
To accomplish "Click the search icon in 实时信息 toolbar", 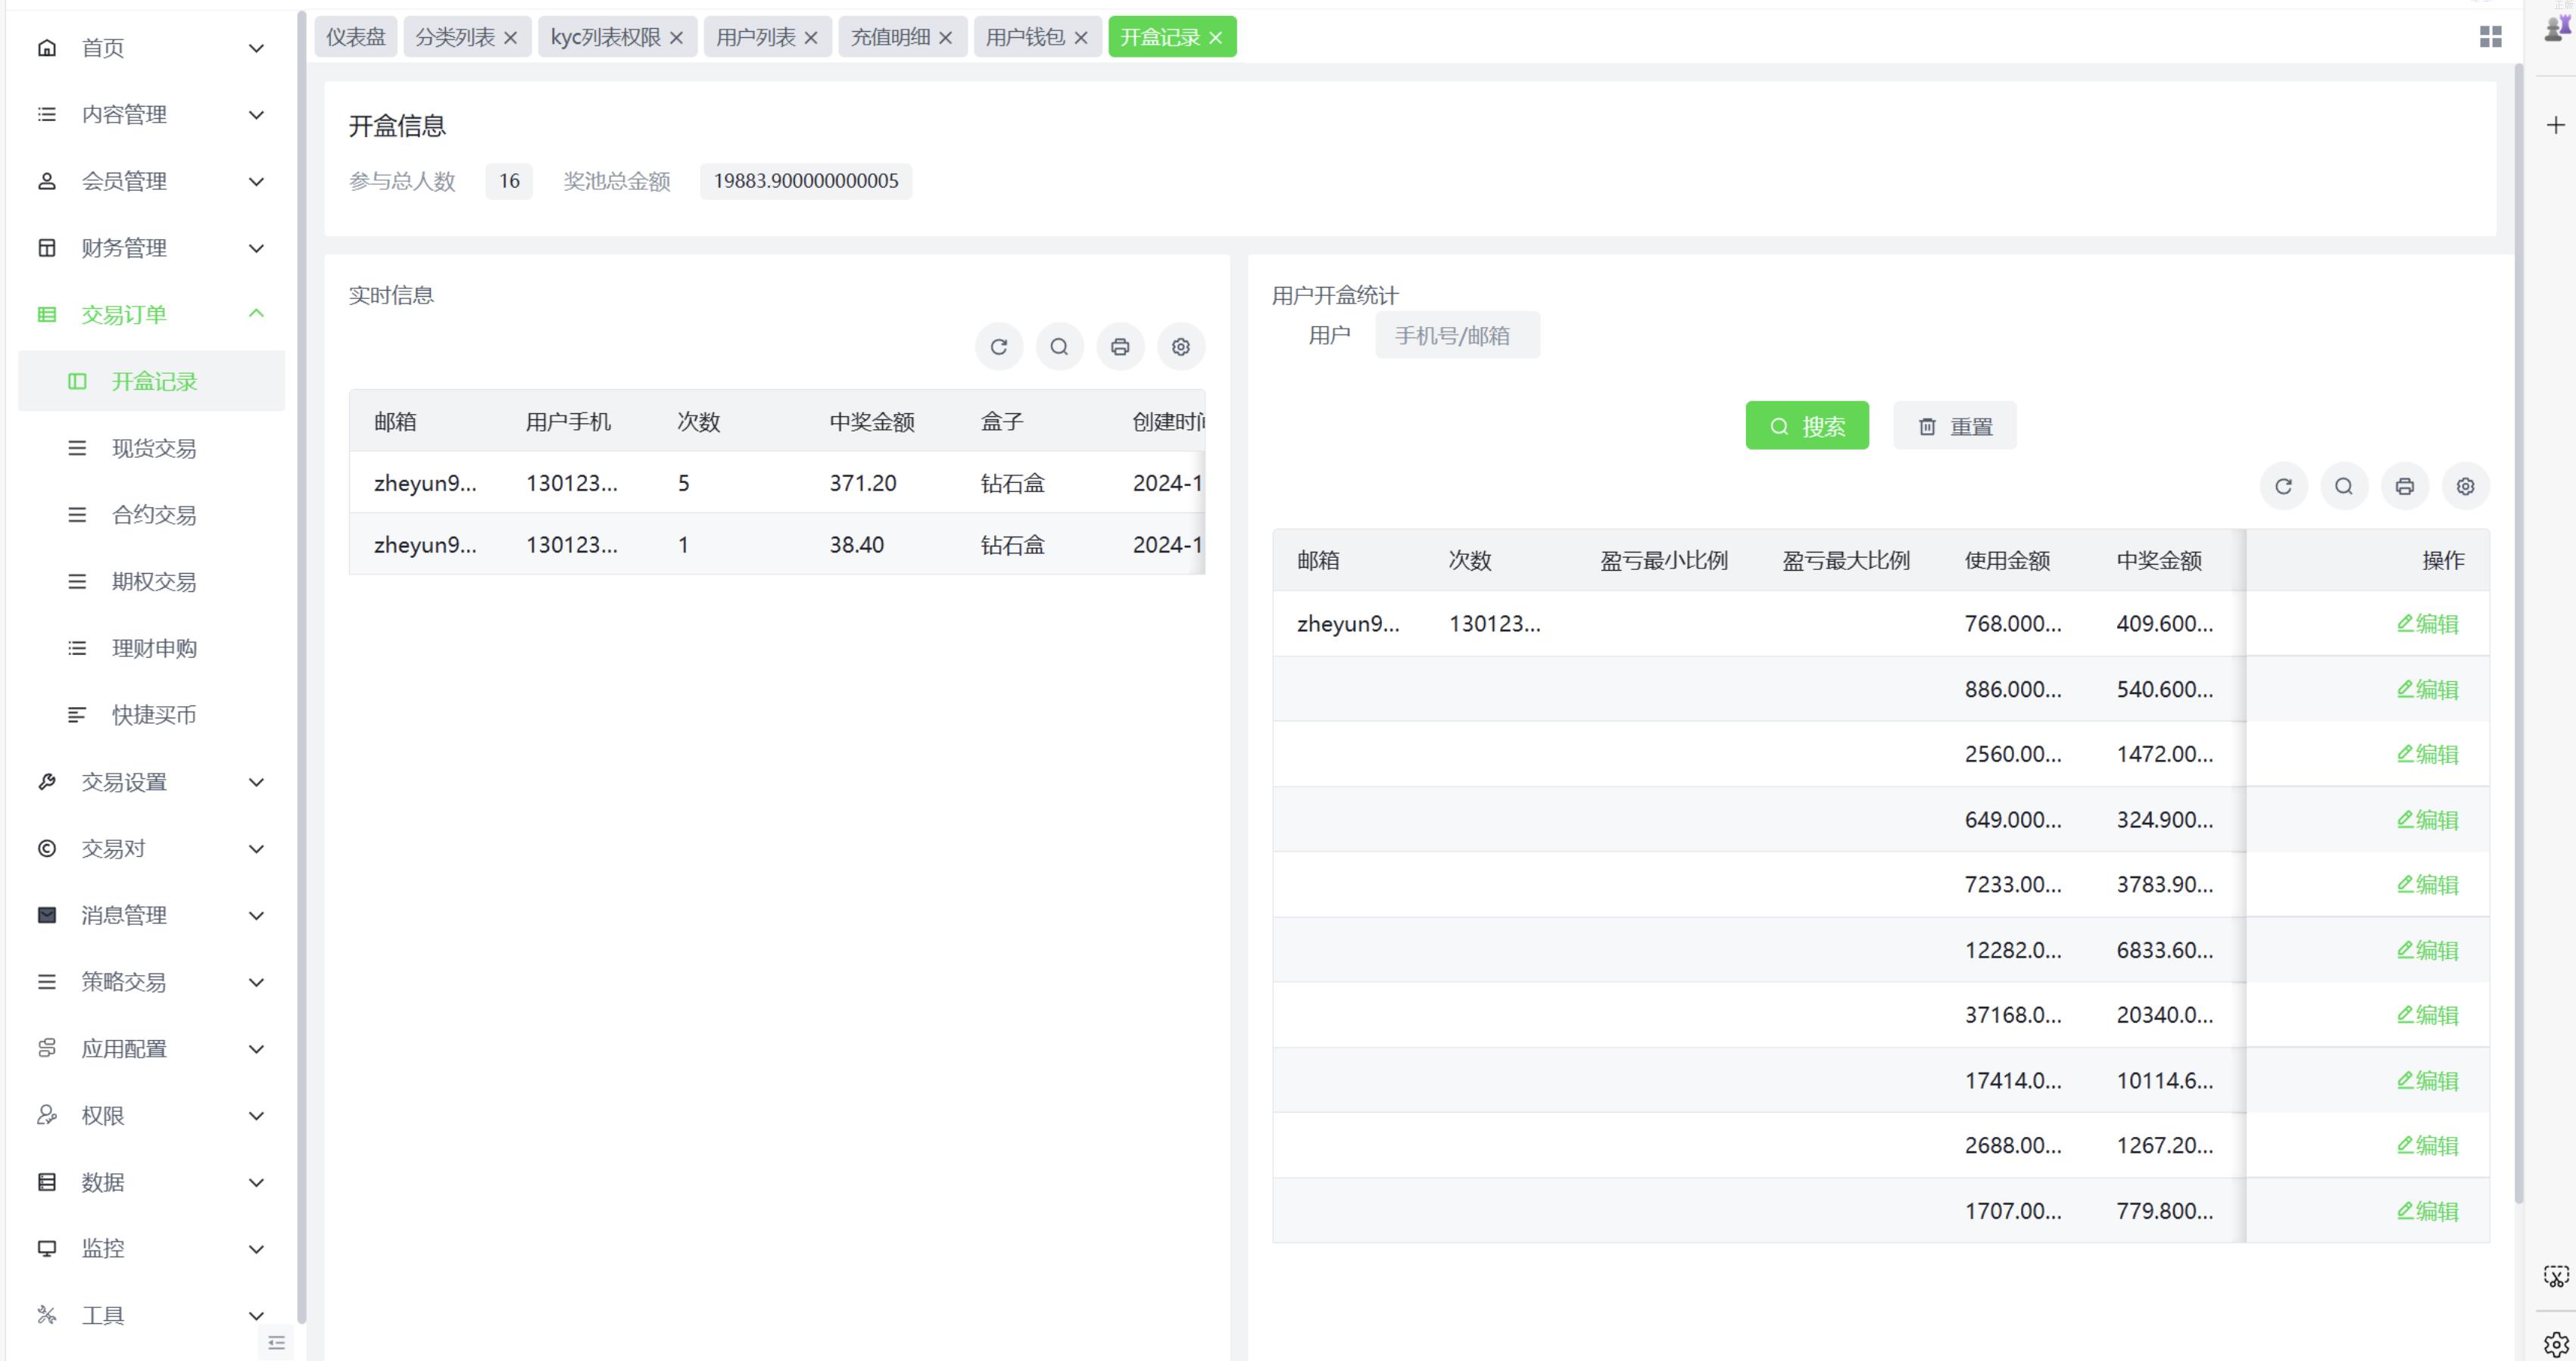I will (x=1059, y=347).
